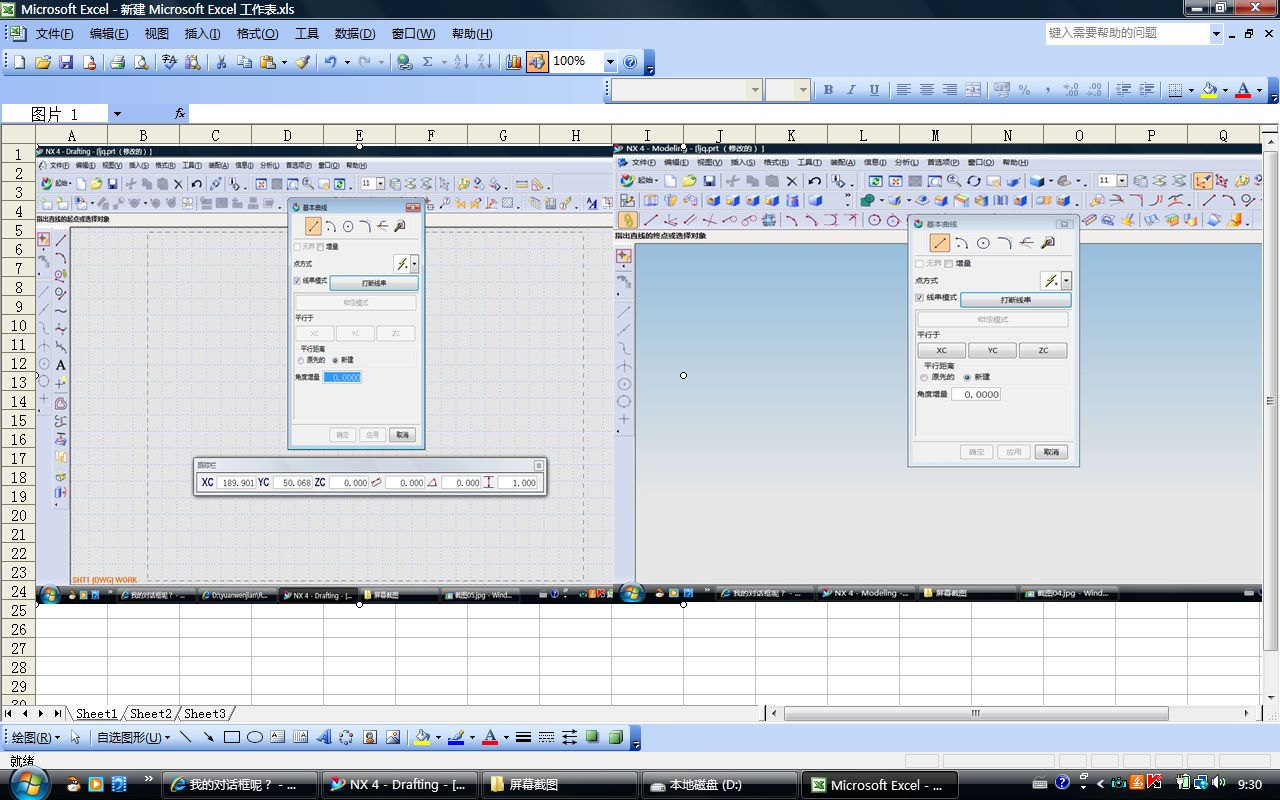The width and height of the screenshot is (1280, 800).
Task: Click the AutoSum sigma icon
Action: pos(428,62)
